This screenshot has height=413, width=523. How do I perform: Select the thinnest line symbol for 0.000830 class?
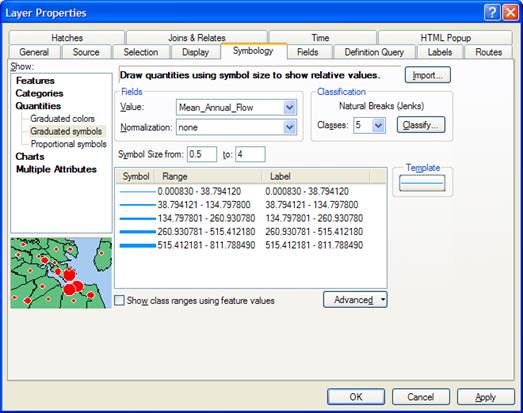click(x=137, y=192)
